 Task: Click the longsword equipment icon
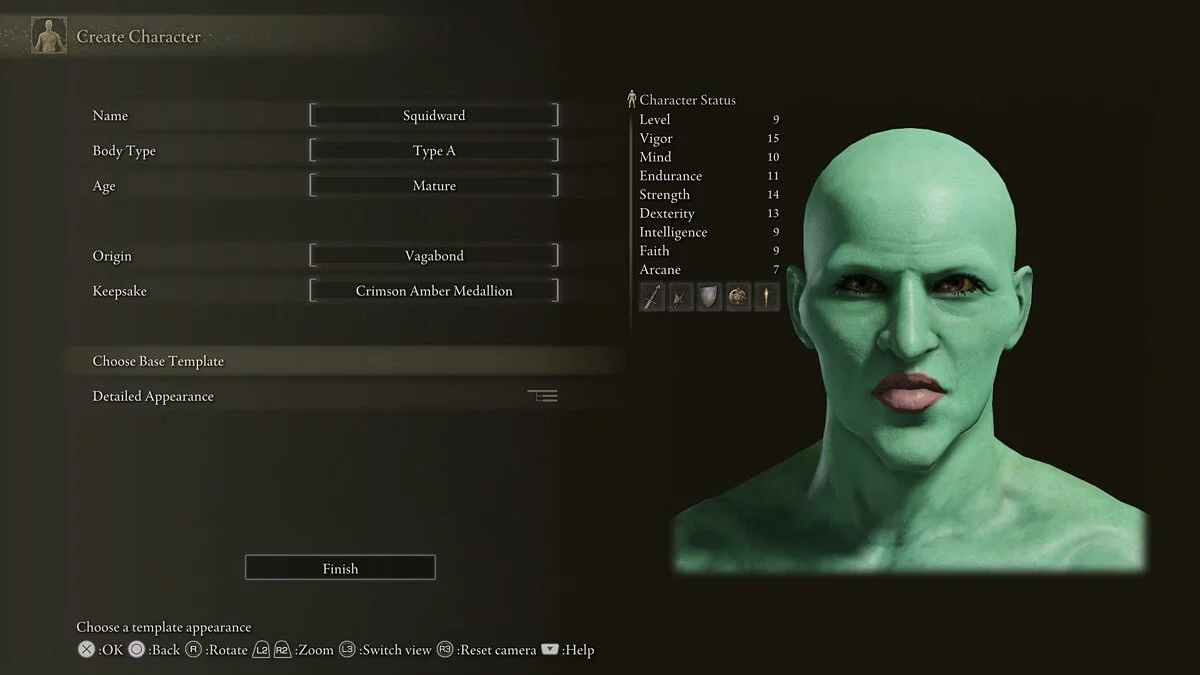(x=652, y=297)
